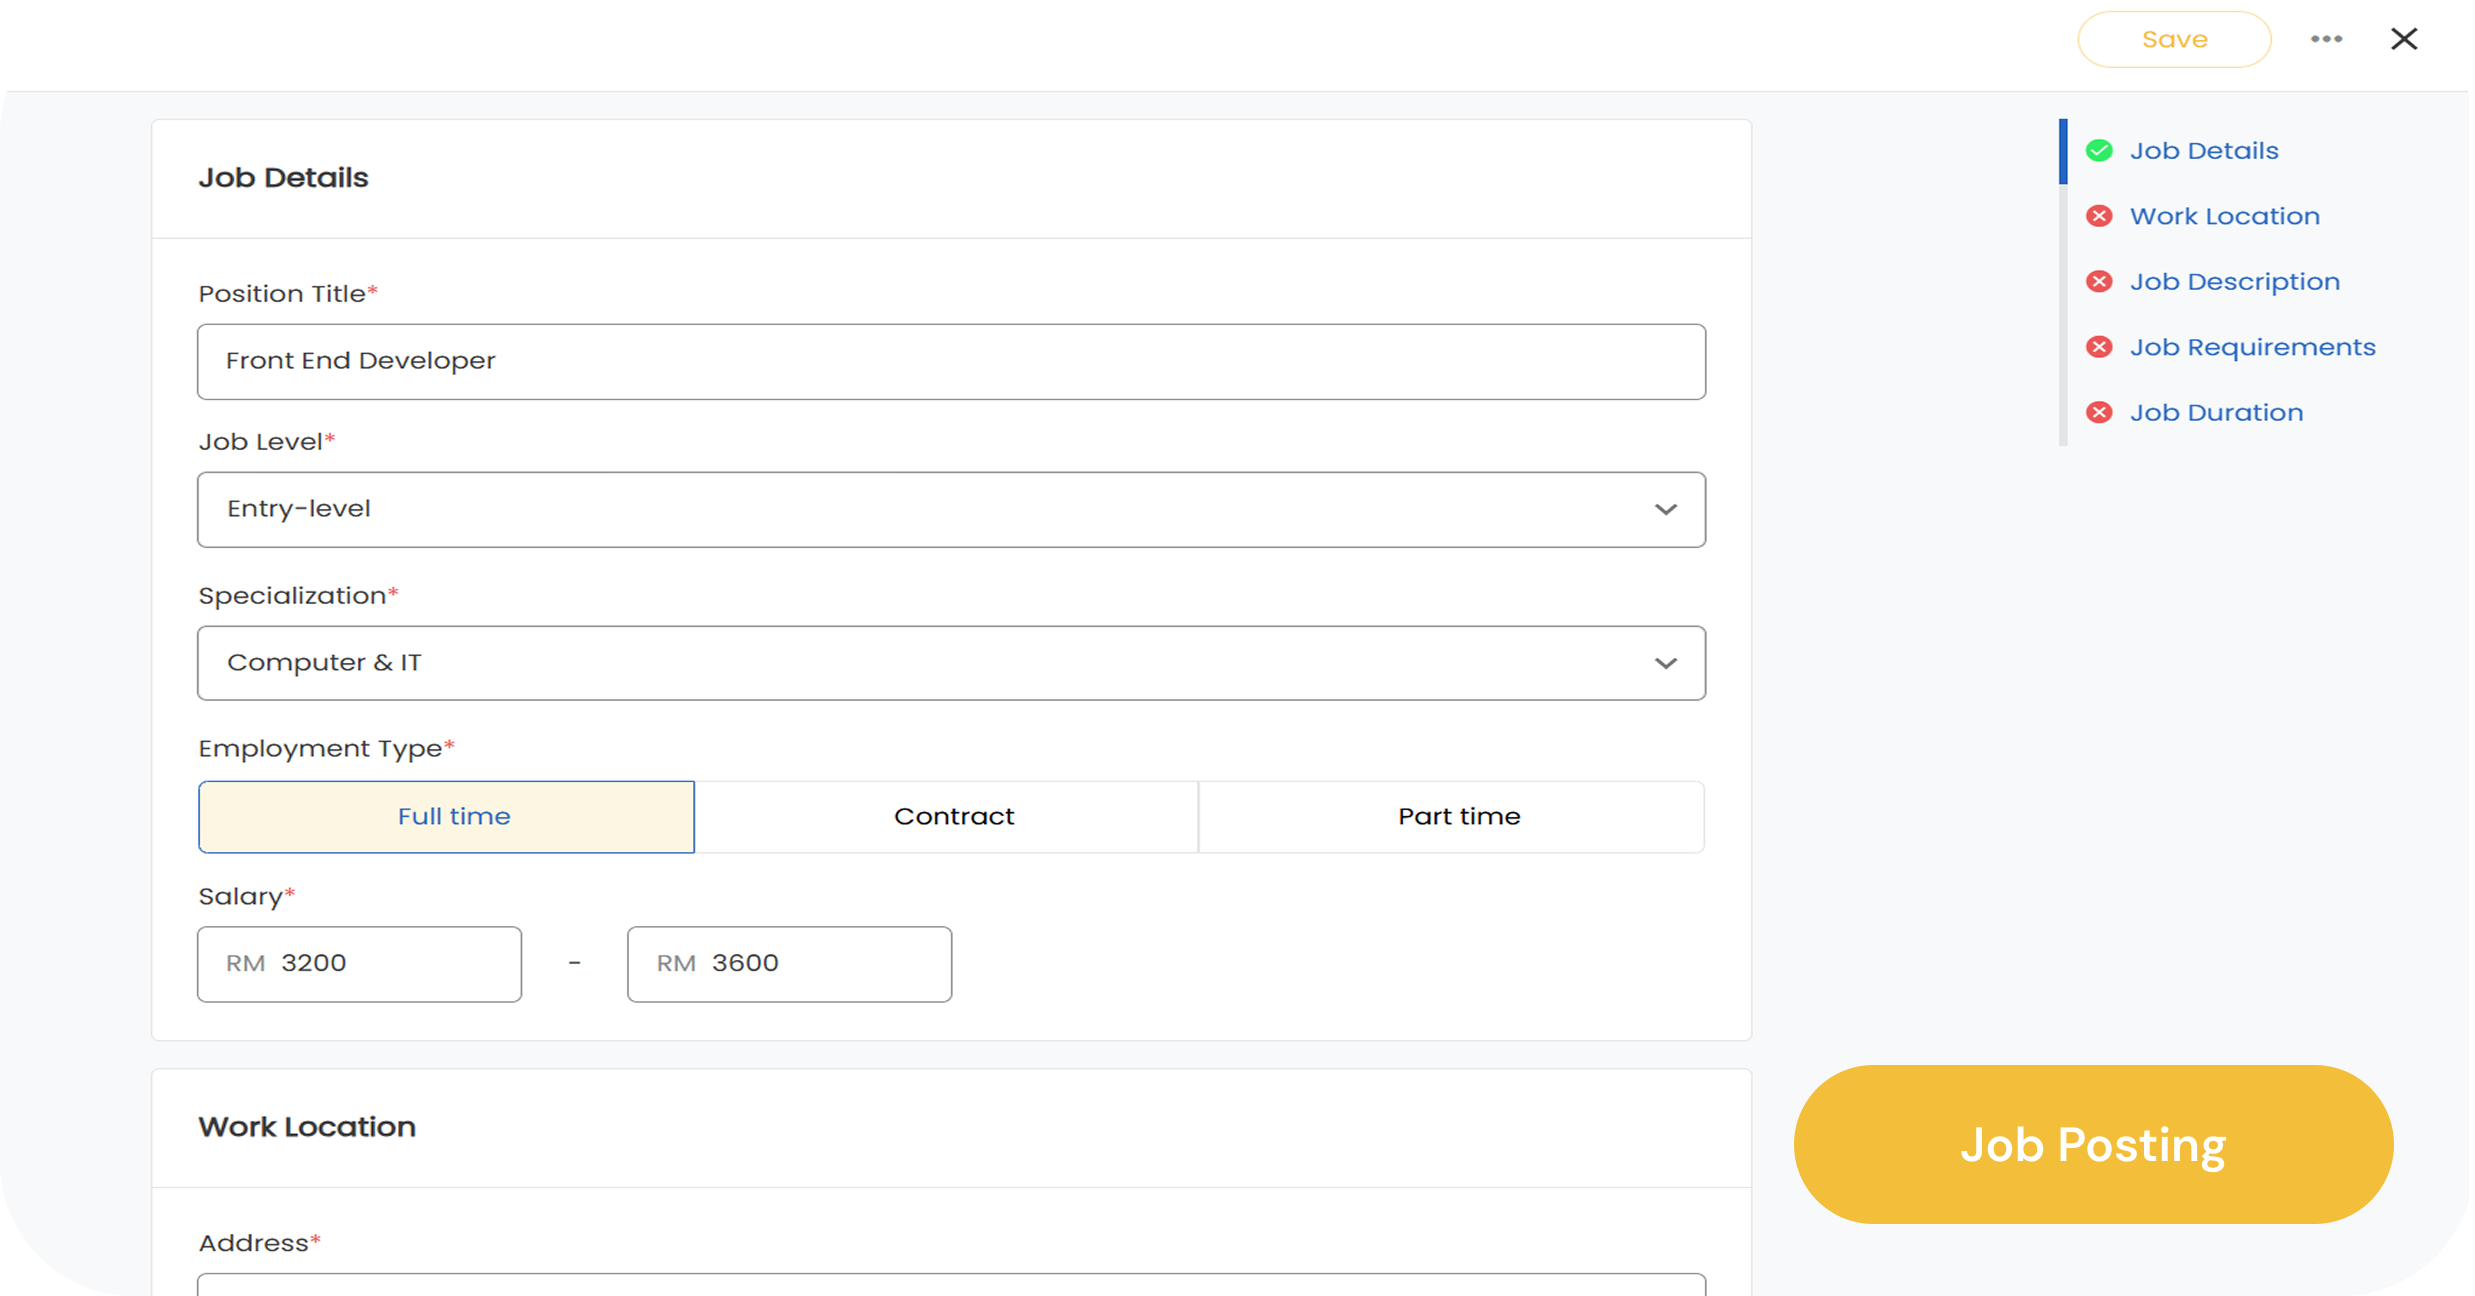Open the Specialization dropdown chevron
2475x1296 pixels.
(x=1665, y=664)
